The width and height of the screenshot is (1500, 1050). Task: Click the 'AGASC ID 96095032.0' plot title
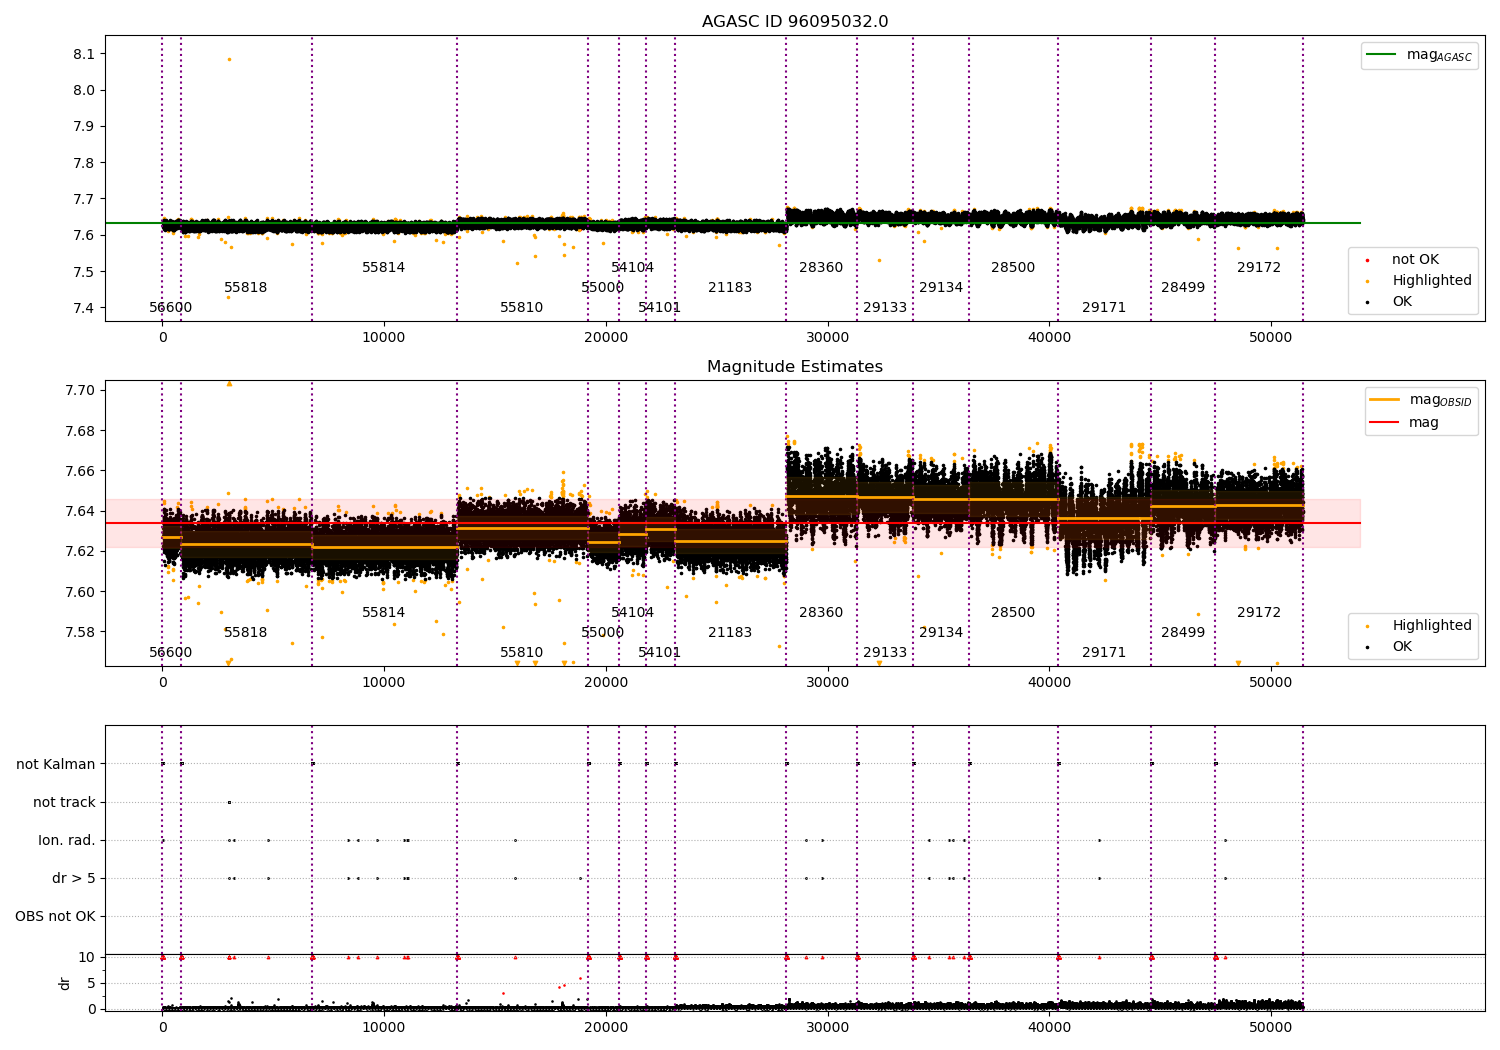click(x=795, y=22)
